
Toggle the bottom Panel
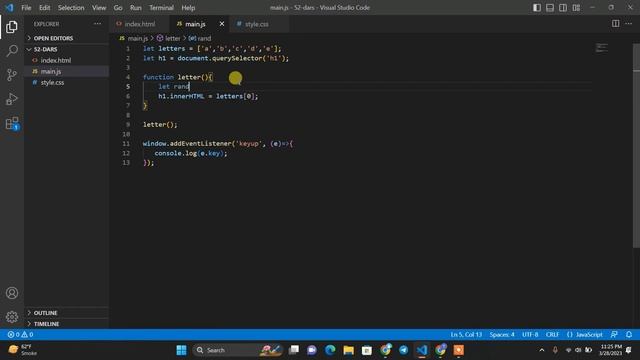(550, 7)
